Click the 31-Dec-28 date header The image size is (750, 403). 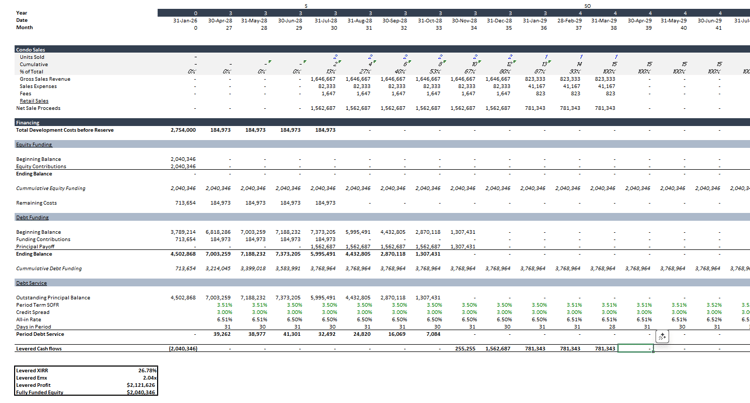pos(499,21)
